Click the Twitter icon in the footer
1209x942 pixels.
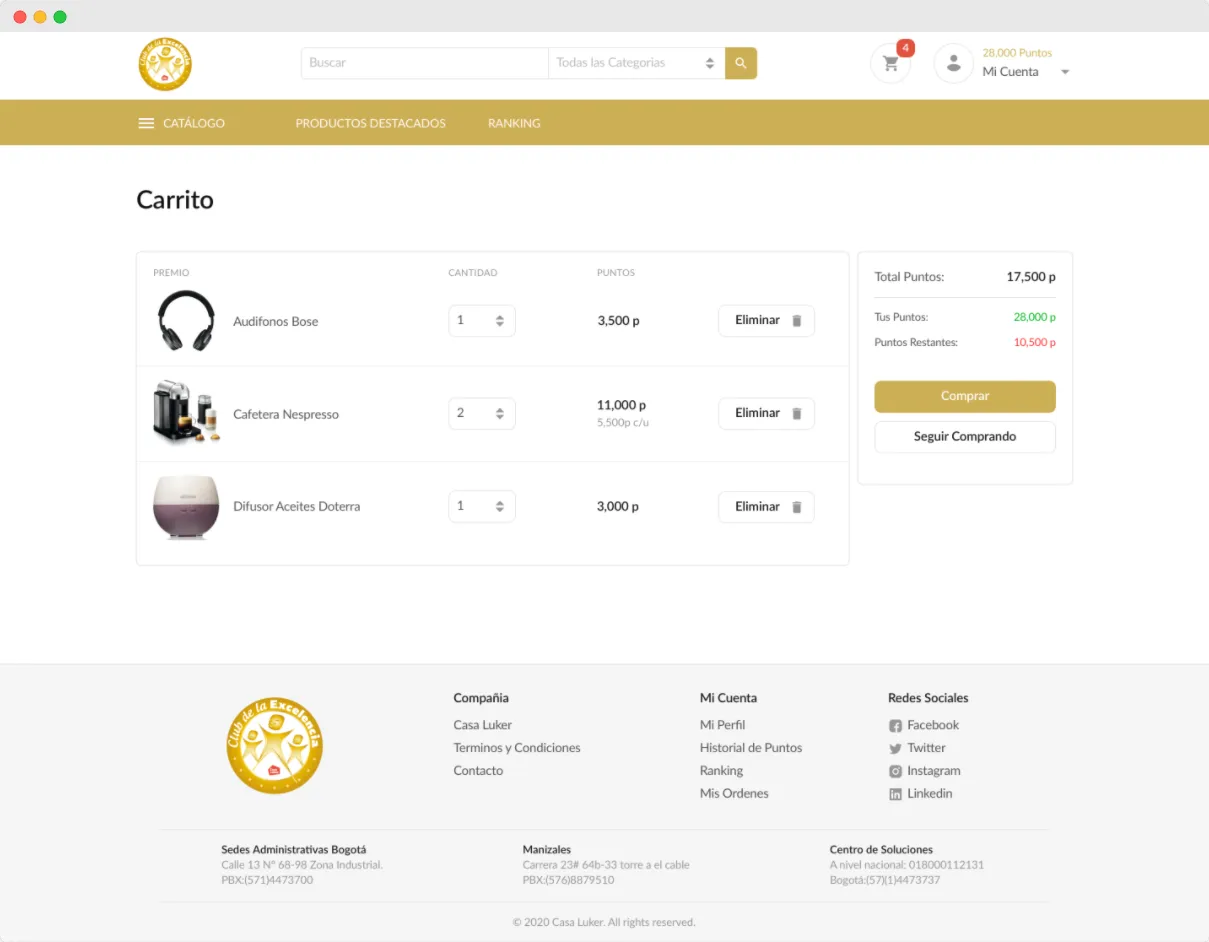point(895,748)
